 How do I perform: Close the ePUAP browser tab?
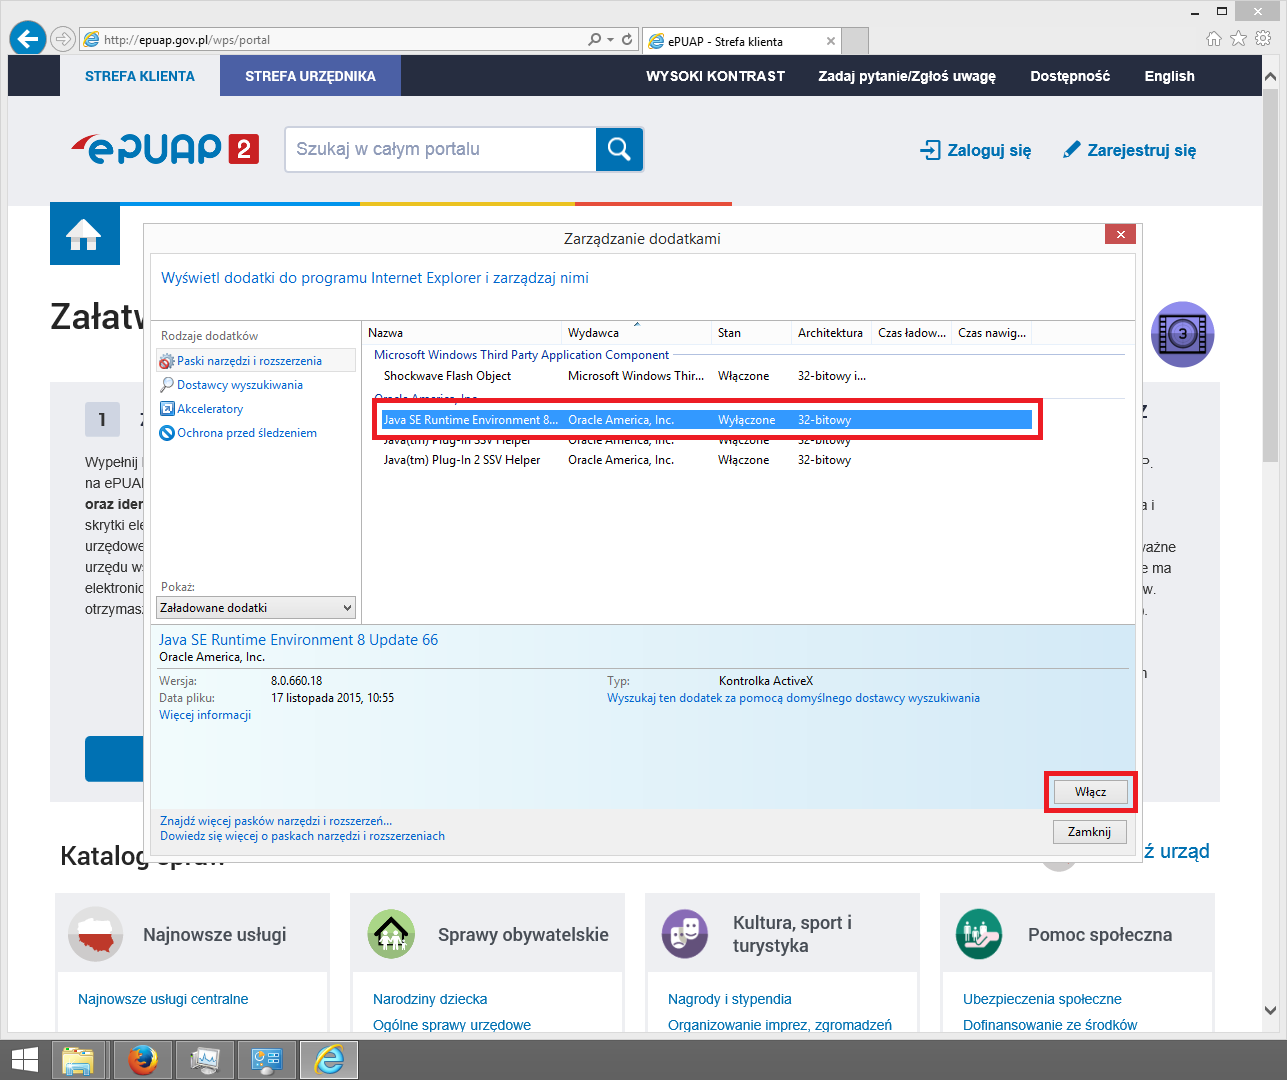(x=831, y=41)
